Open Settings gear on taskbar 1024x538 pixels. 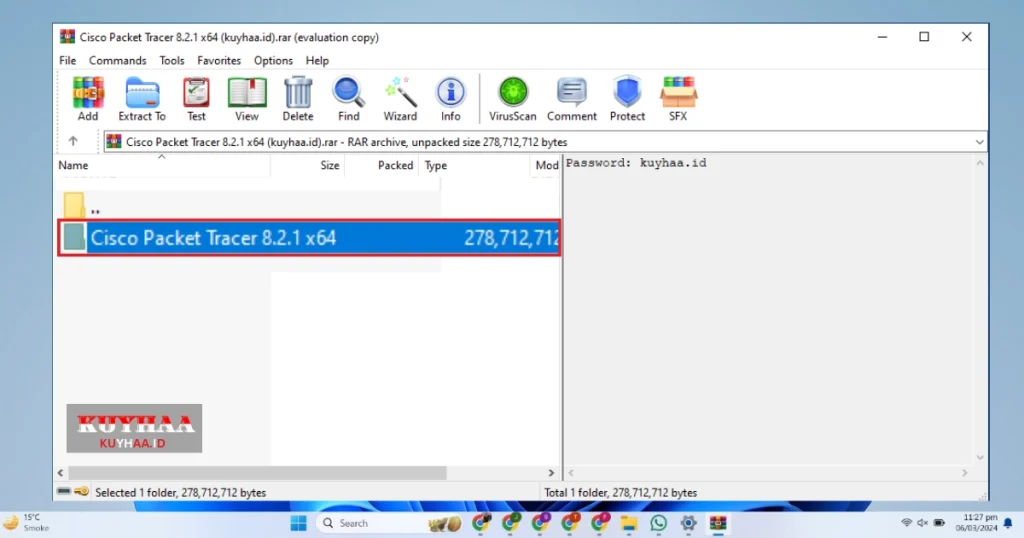click(688, 523)
